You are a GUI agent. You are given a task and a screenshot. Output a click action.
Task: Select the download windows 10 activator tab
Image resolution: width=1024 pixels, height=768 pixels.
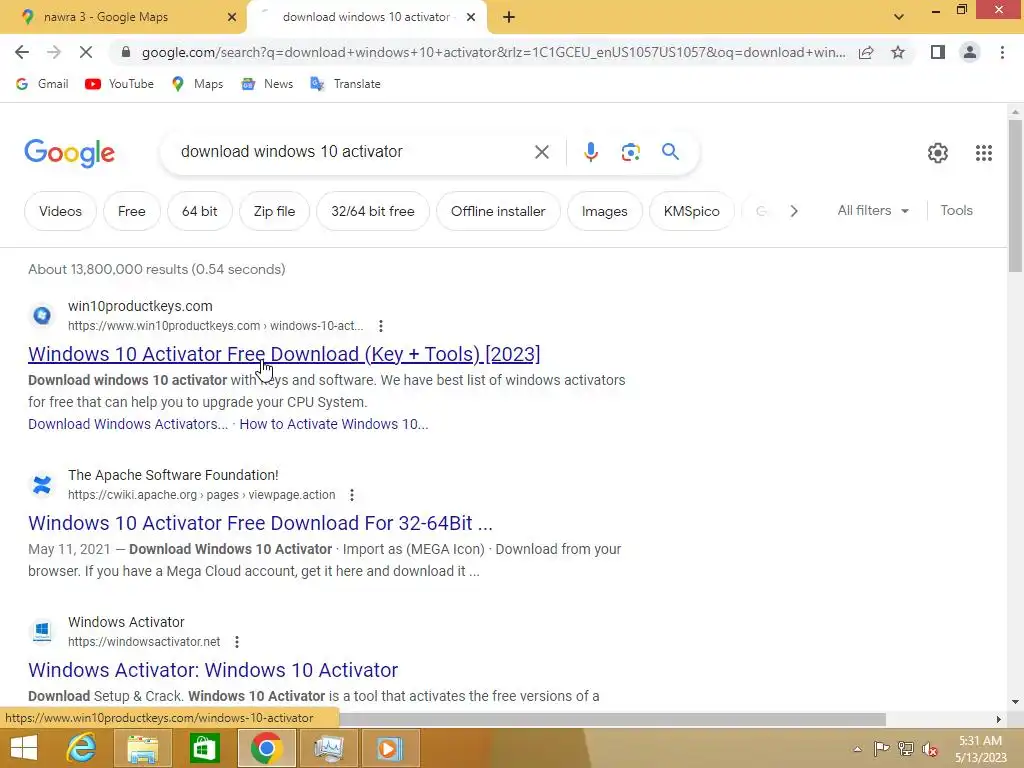(x=367, y=18)
